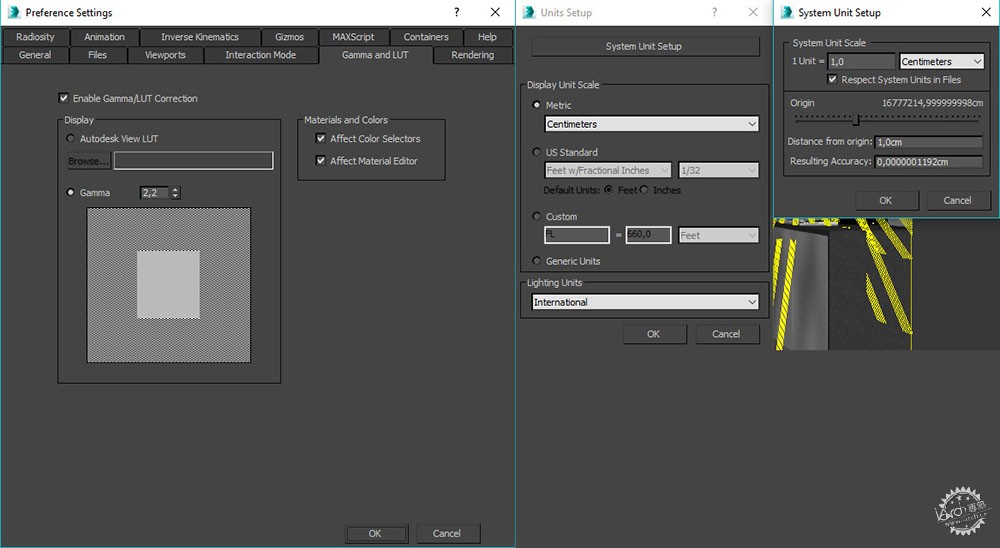Switch to the Animation tab
The width and height of the screenshot is (1000, 548).
tap(105, 37)
